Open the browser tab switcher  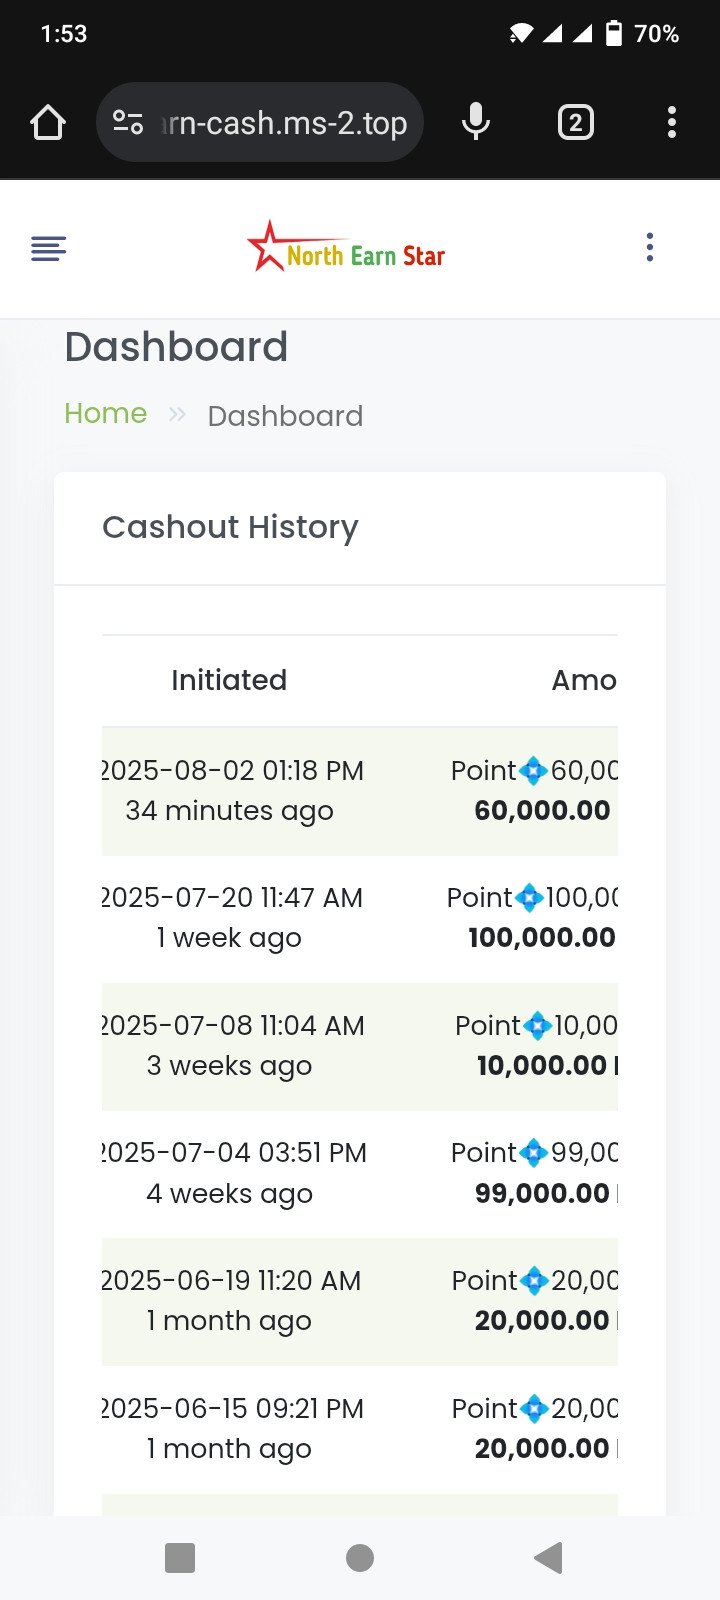coord(575,123)
